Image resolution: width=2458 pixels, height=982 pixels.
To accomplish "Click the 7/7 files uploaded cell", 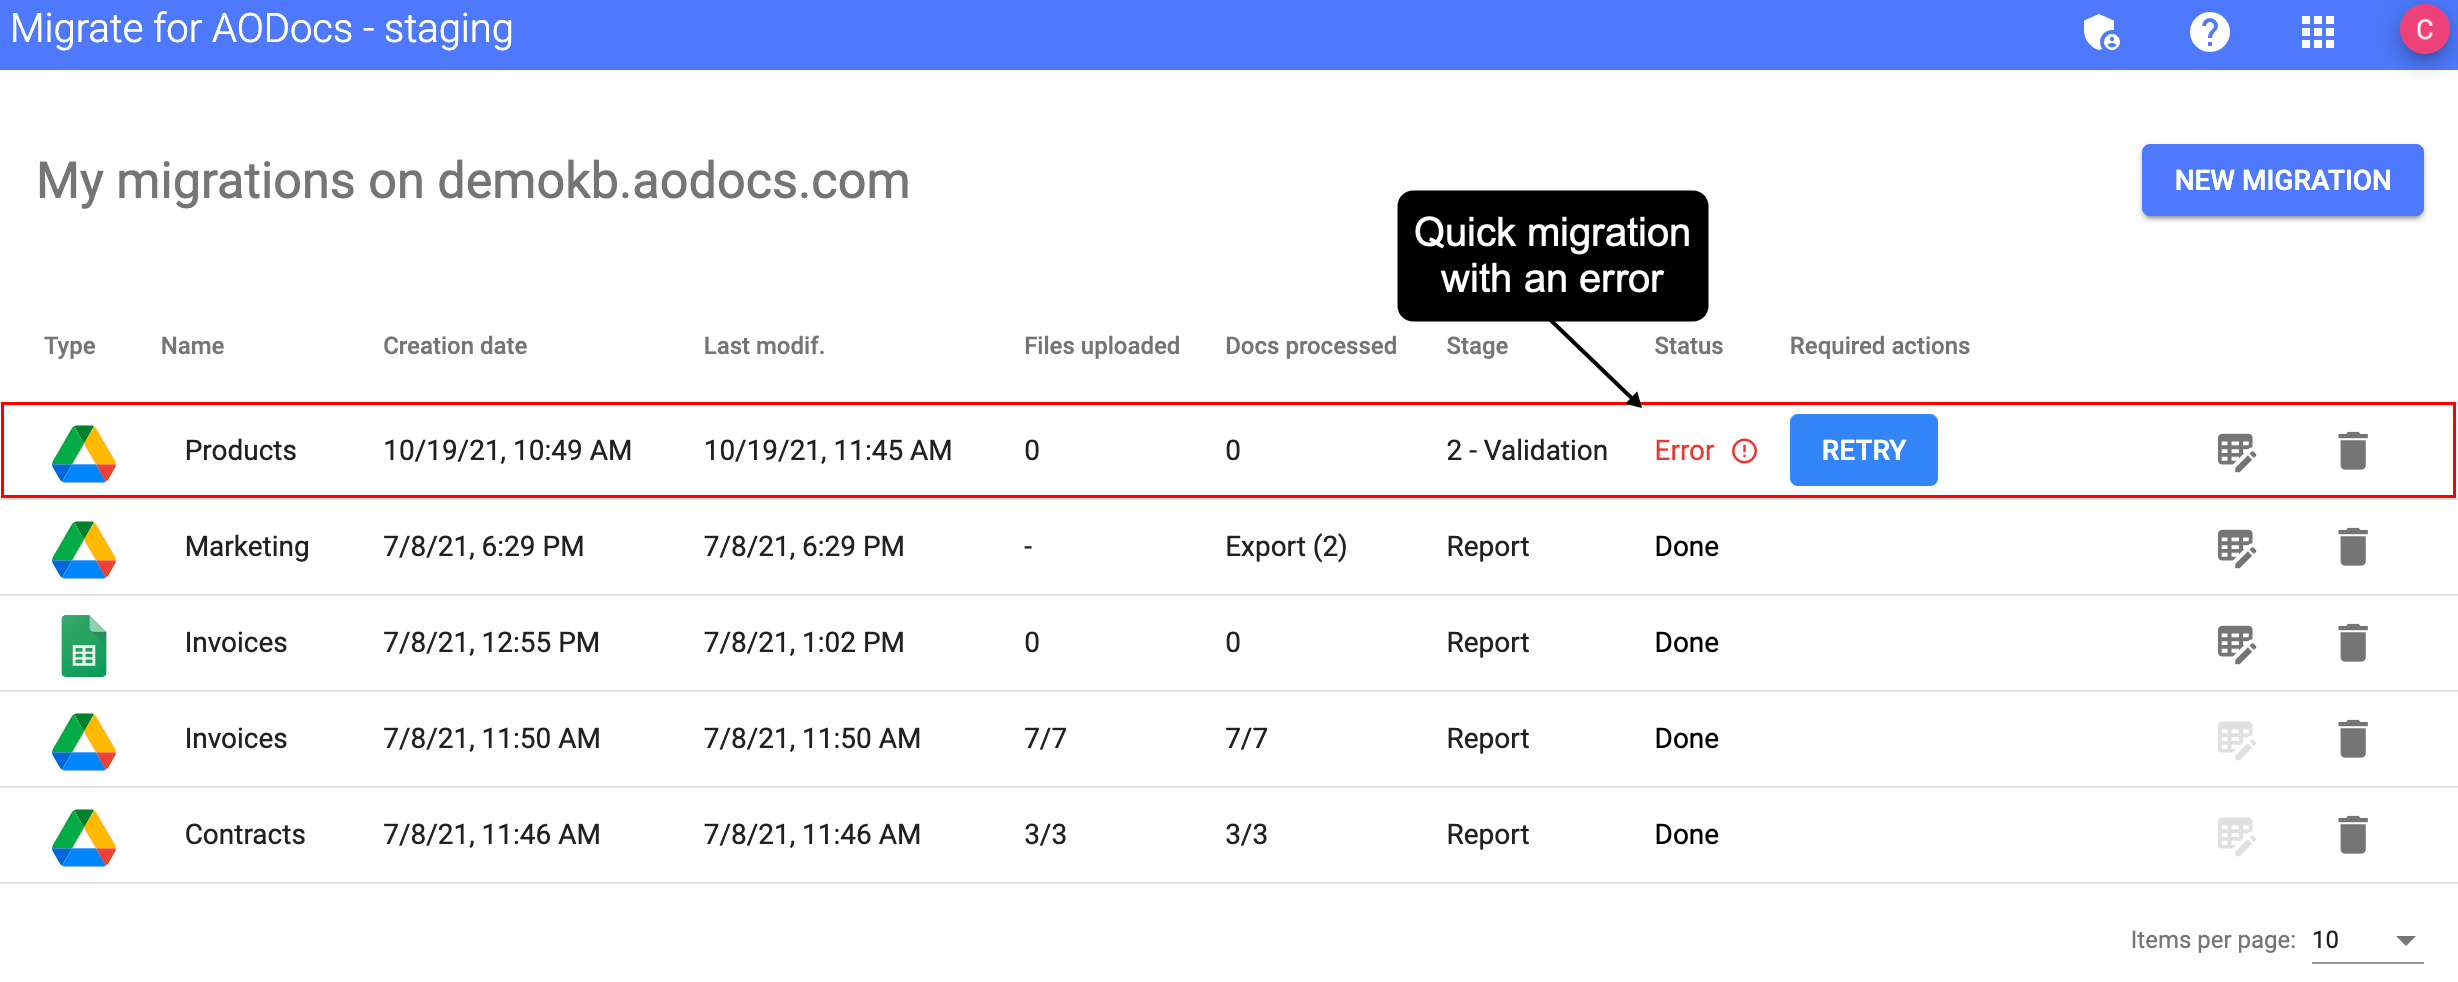I will 1045,738.
